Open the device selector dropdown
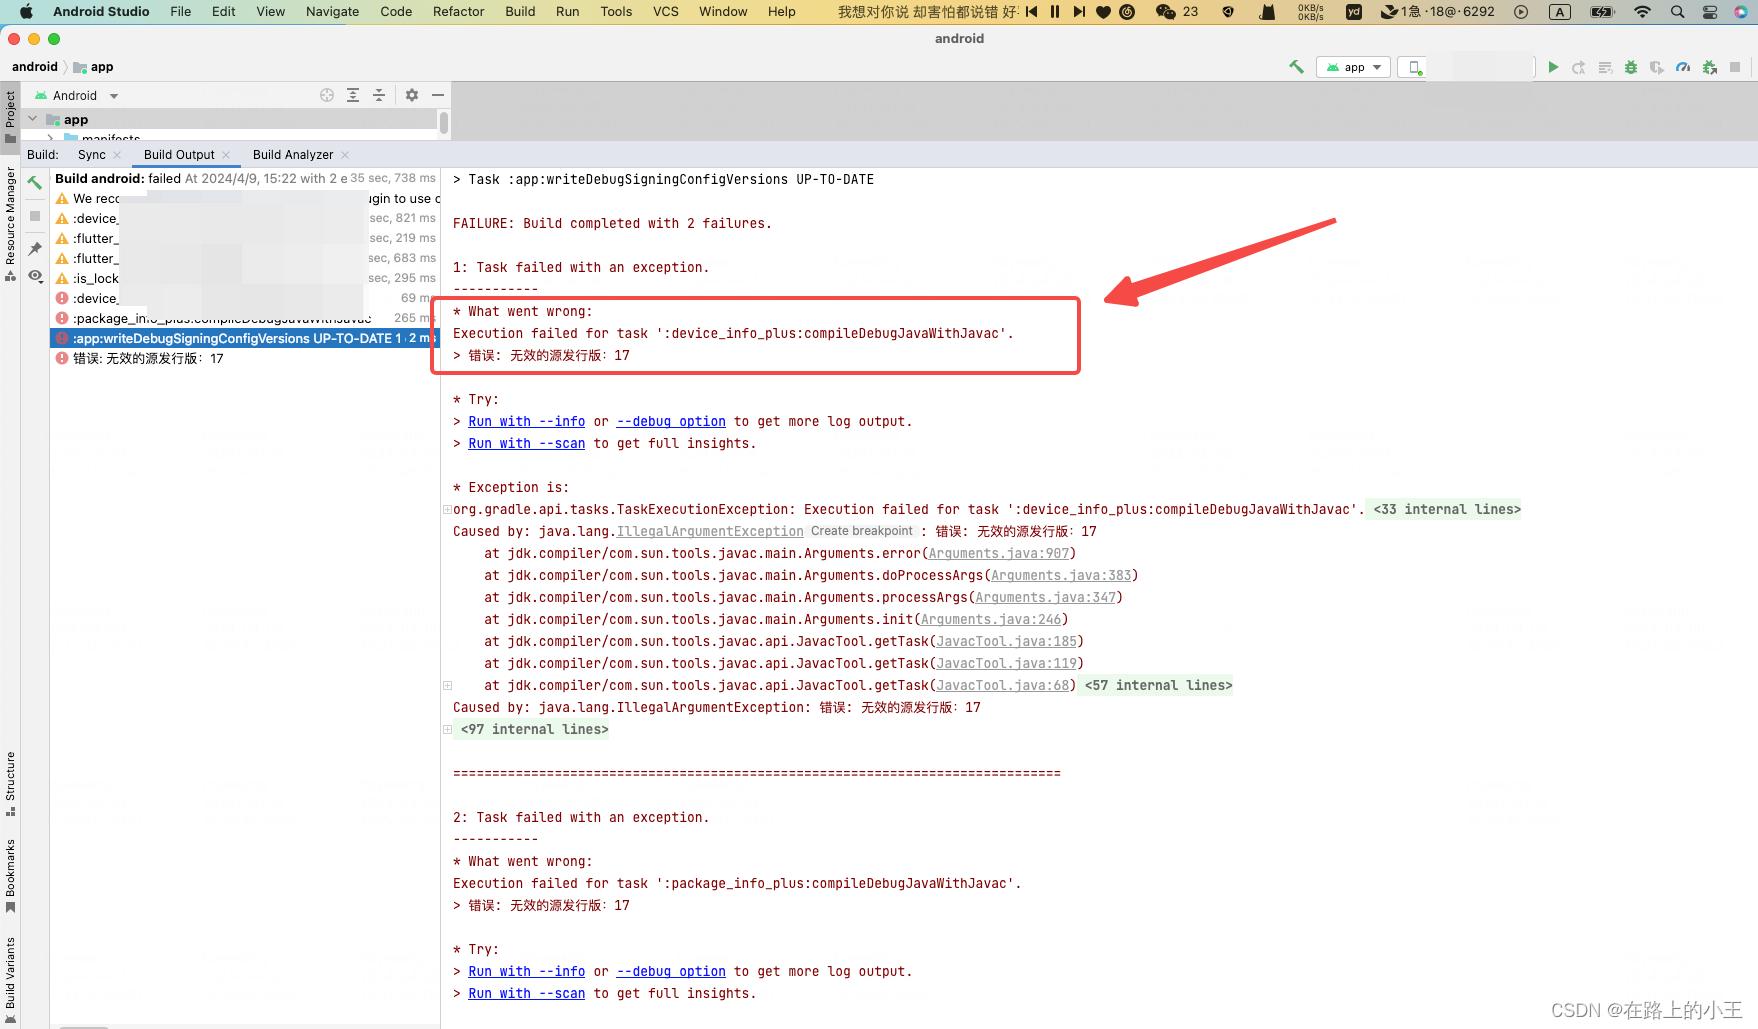 (x=1465, y=67)
